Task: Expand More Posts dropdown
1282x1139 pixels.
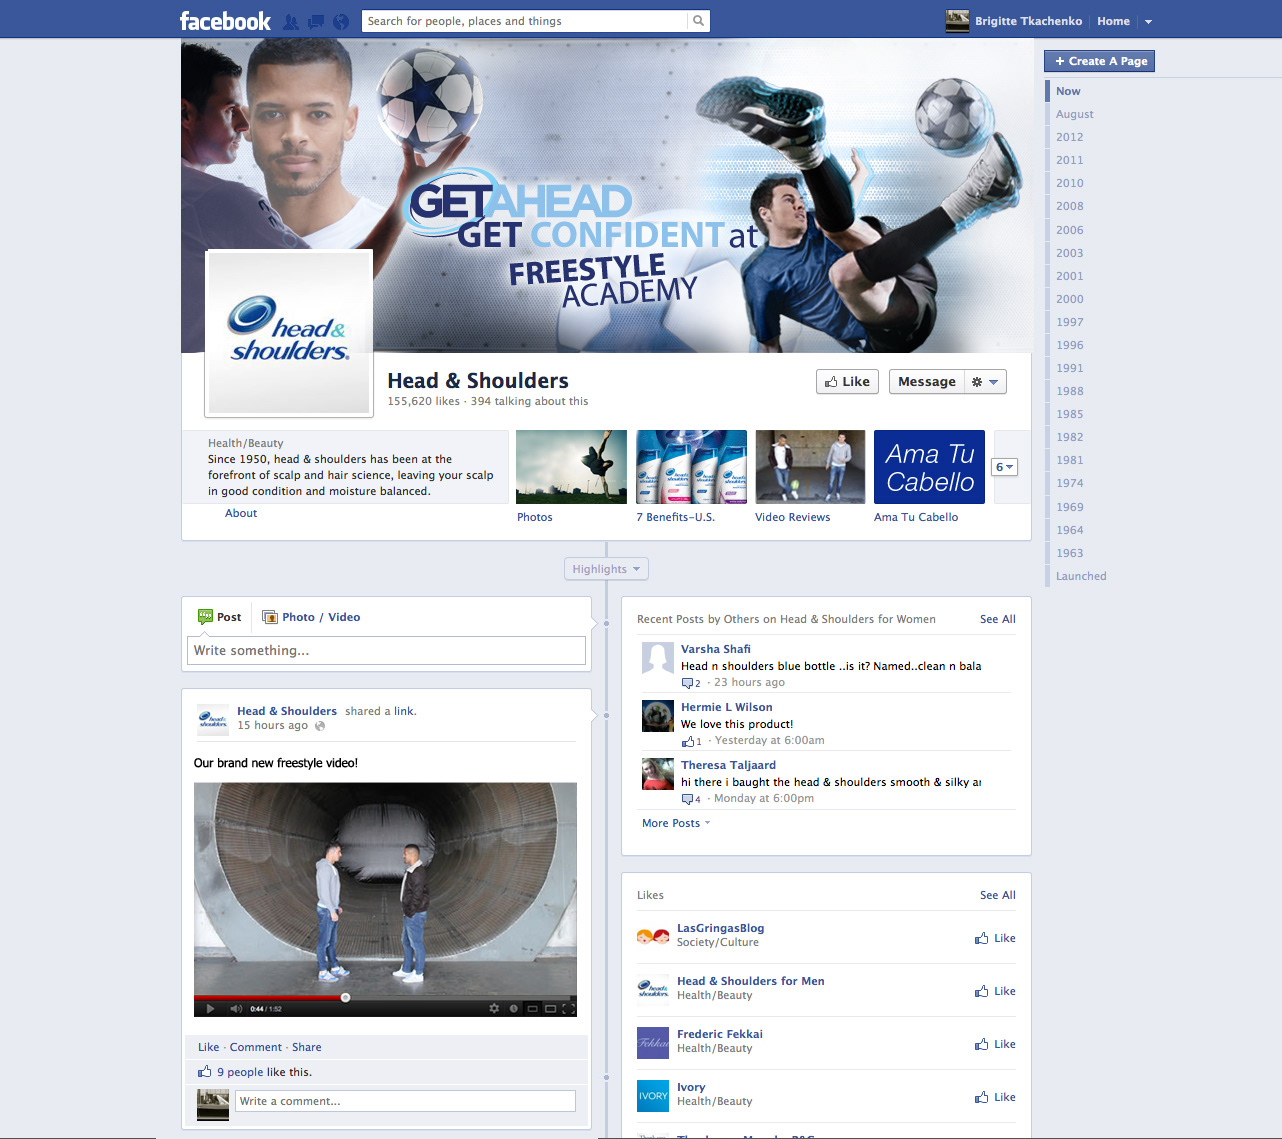Action: coord(676,823)
